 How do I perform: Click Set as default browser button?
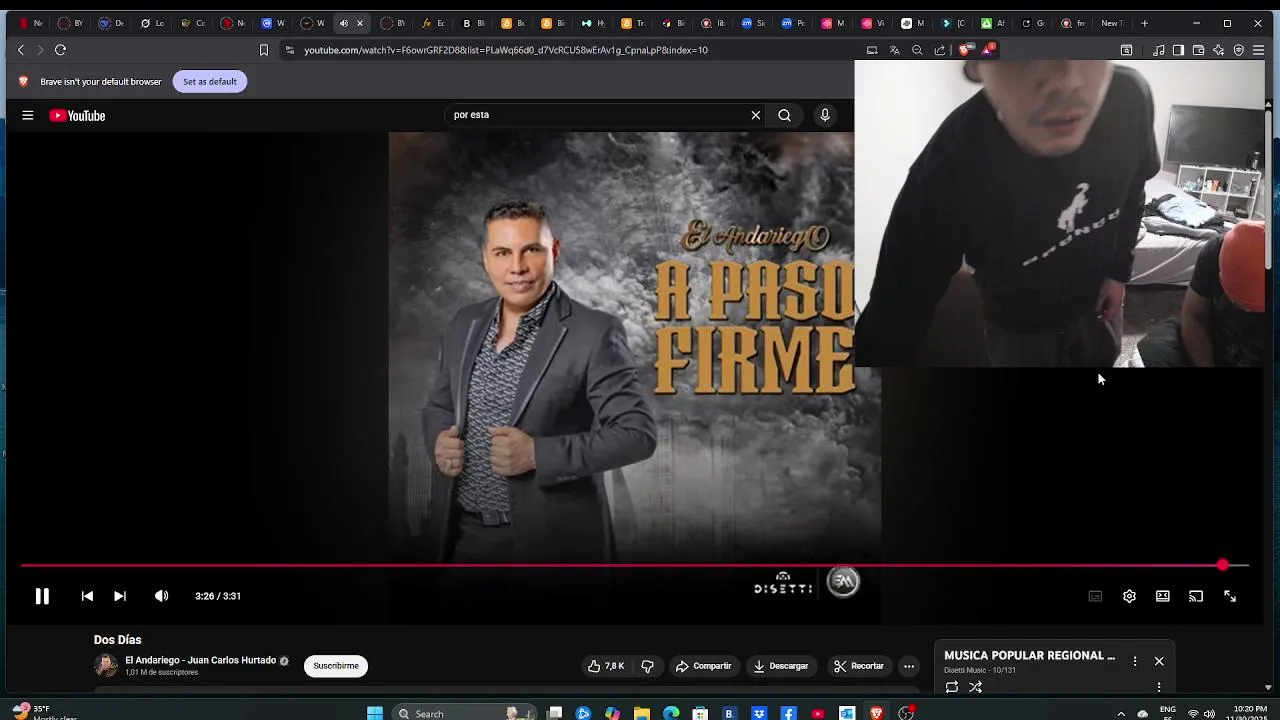tap(210, 82)
